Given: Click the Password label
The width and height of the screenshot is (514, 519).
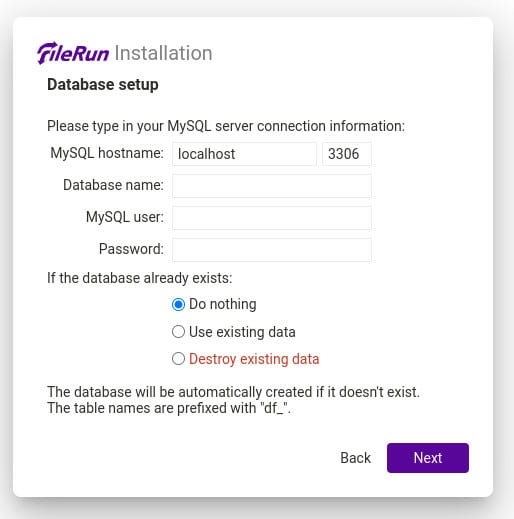Looking at the screenshot, I should pos(131,249).
